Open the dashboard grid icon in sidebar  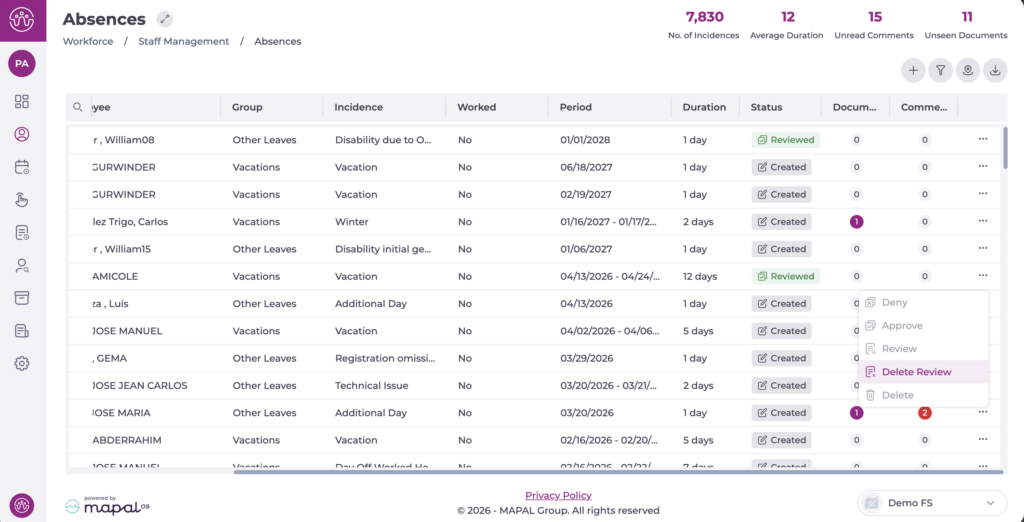click(x=22, y=101)
